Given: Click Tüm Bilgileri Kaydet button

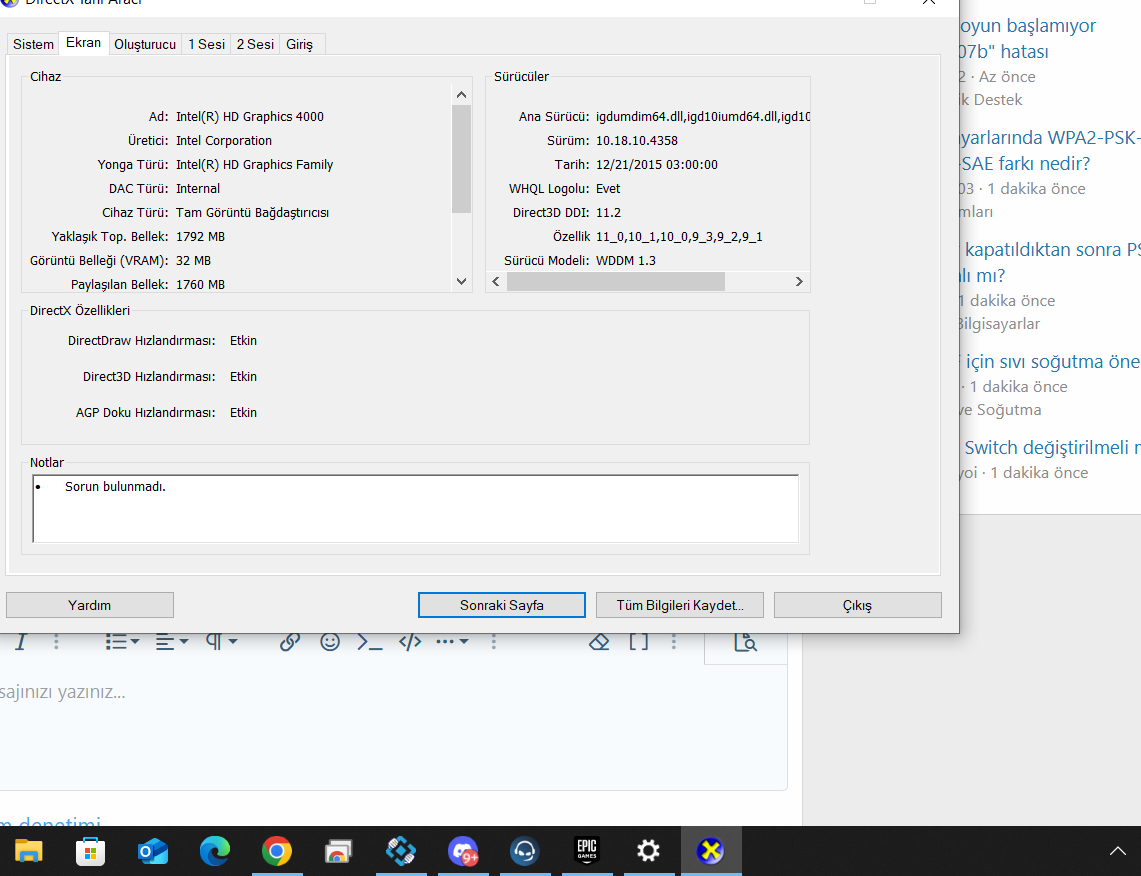Looking at the screenshot, I should coord(680,605).
